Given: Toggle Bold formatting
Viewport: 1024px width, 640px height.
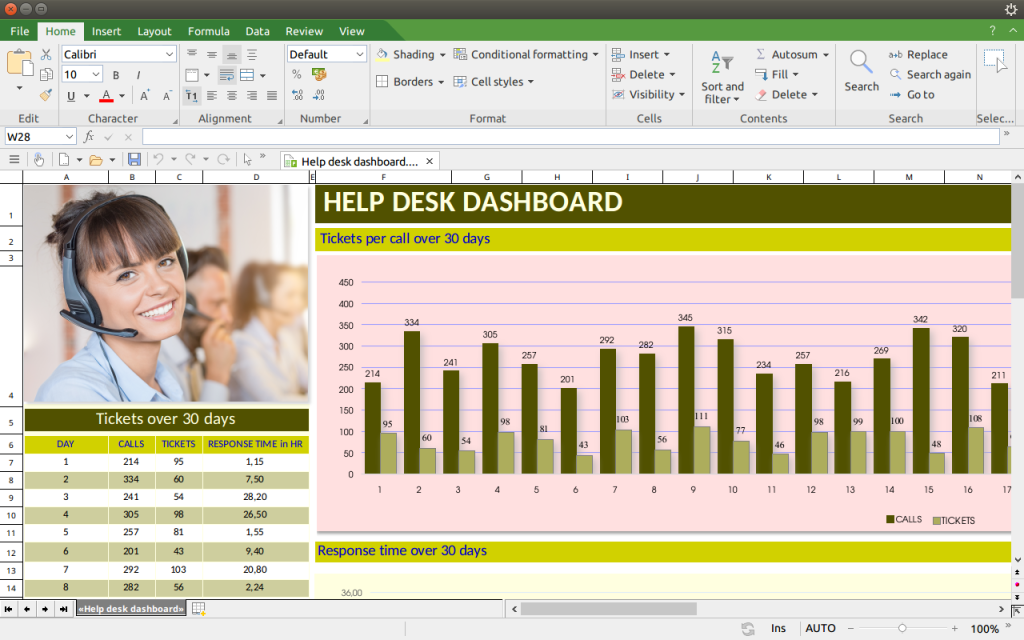Looking at the screenshot, I should tap(116, 75).
